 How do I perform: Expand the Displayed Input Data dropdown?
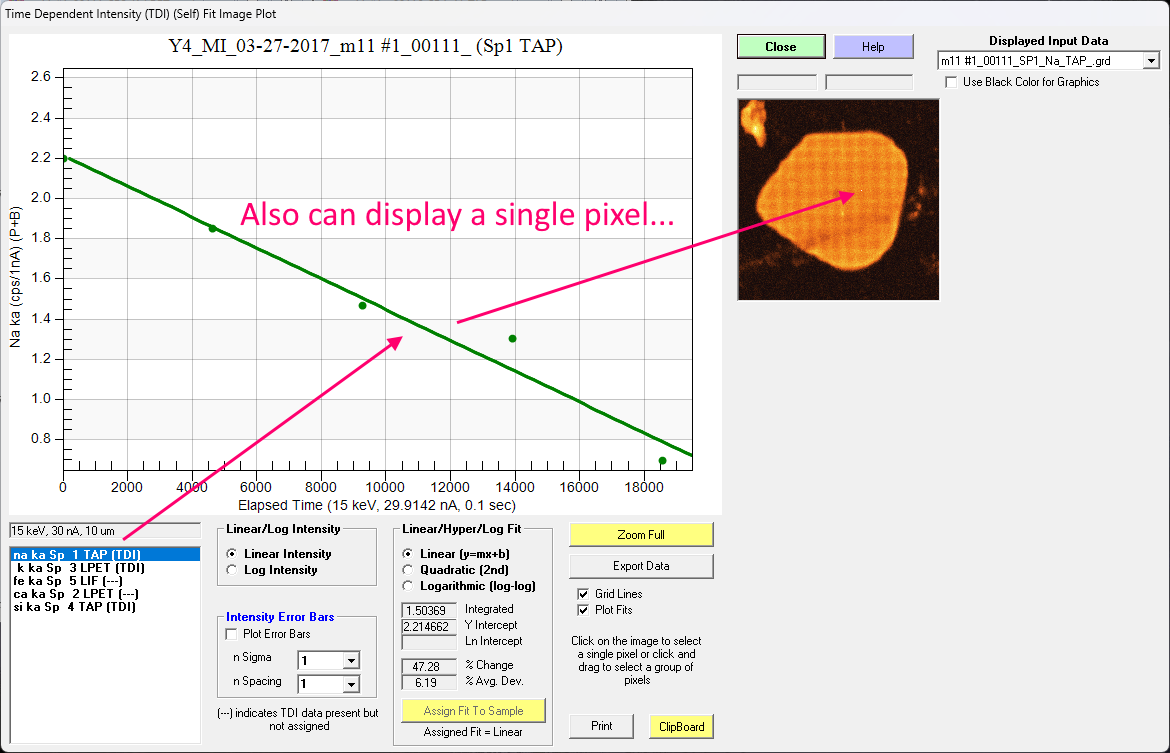tap(1151, 61)
